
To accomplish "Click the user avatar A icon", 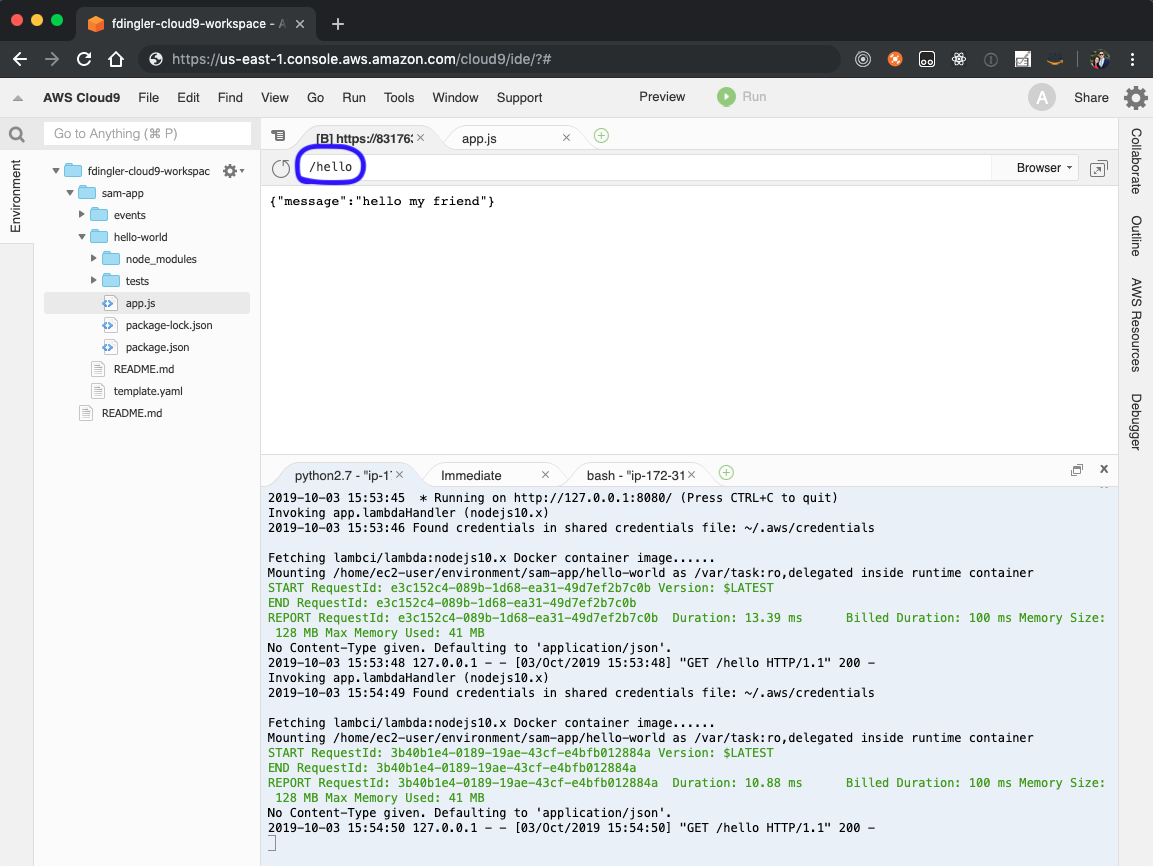I will coord(1042,97).
